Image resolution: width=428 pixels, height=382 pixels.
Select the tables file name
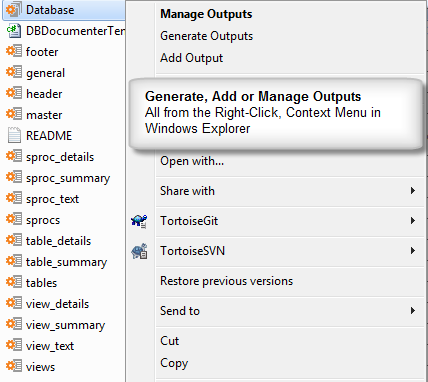click(x=41, y=283)
